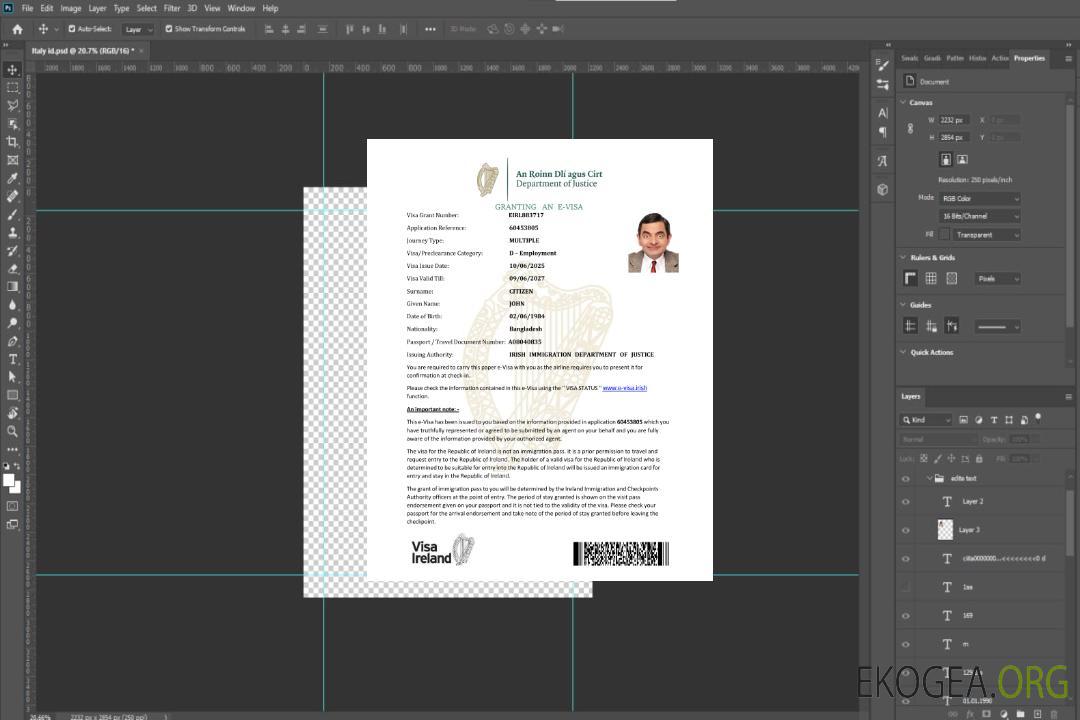
Task: Hide Layer 3 with its eye icon
Action: pyautogui.click(x=906, y=531)
